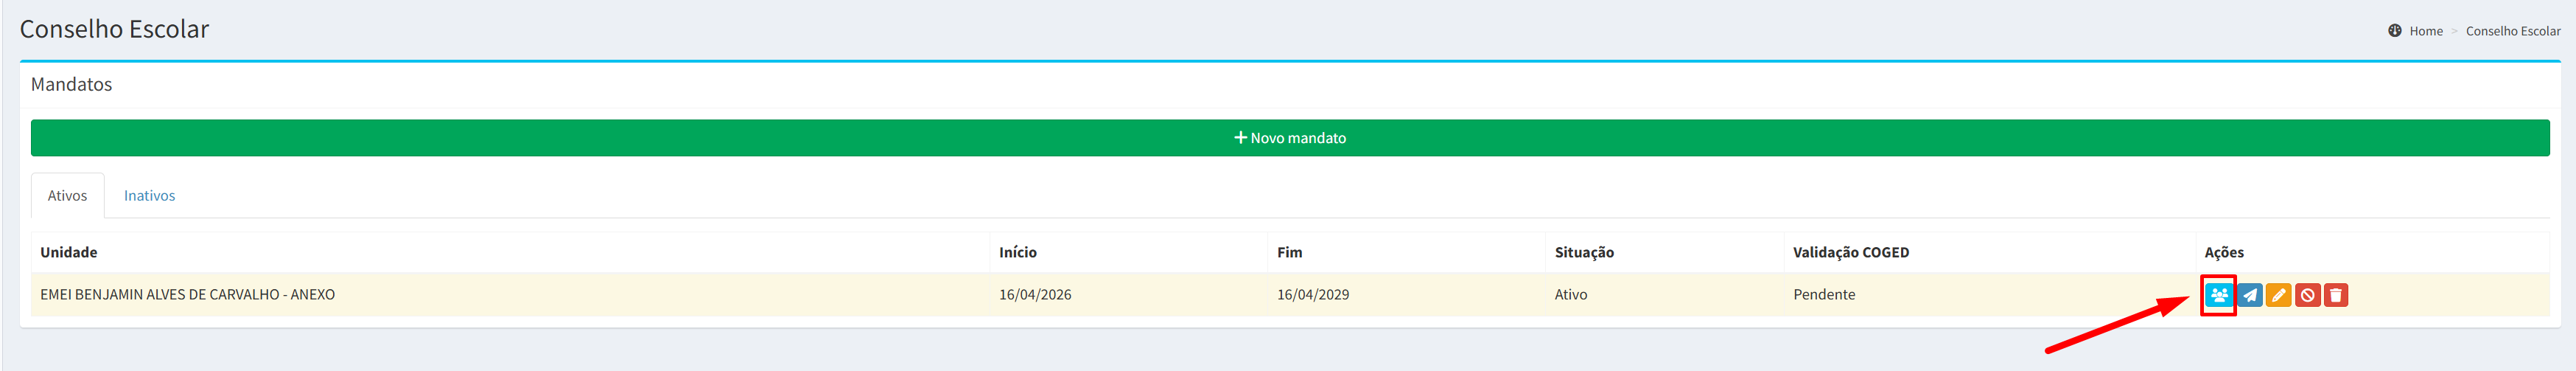The height and width of the screenshot is (371, 2576).
Task: Click the dashboard icon beside Home breadcrumb
Action: [2394, 31]
